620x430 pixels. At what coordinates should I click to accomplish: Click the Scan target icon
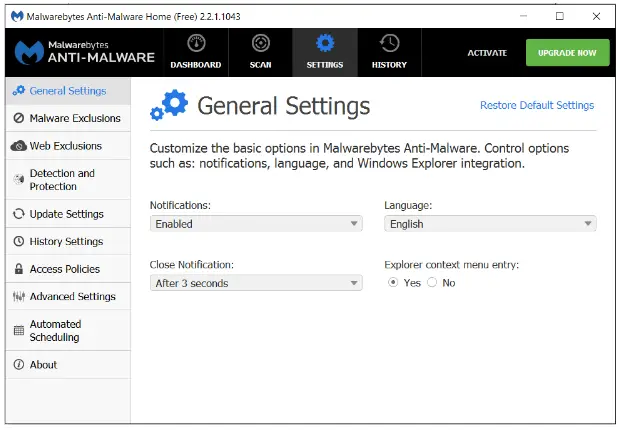(x=261, y=43)
